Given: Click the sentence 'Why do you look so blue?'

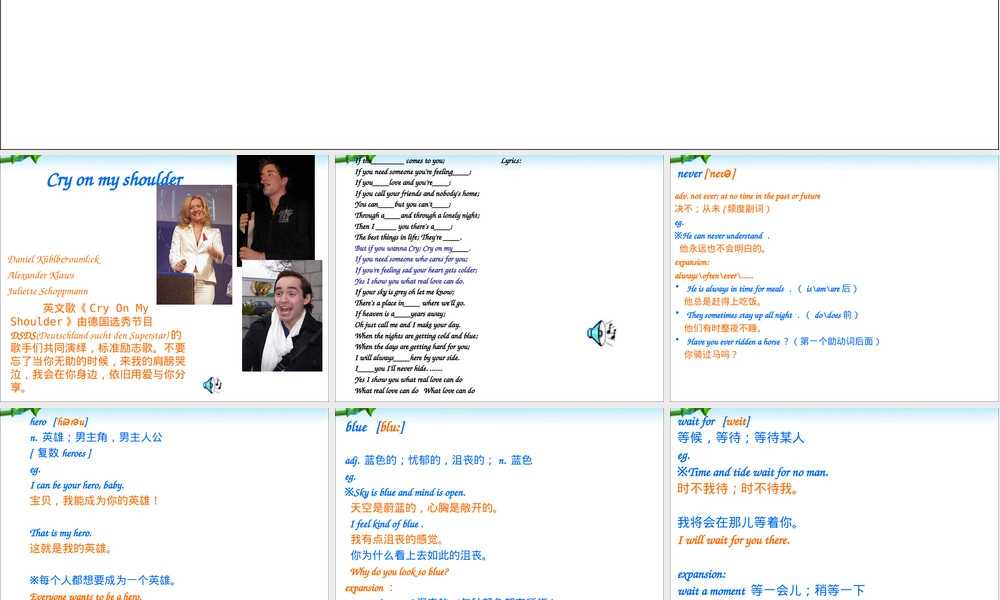Looking at the screenshot, I should tap(399, 572).
